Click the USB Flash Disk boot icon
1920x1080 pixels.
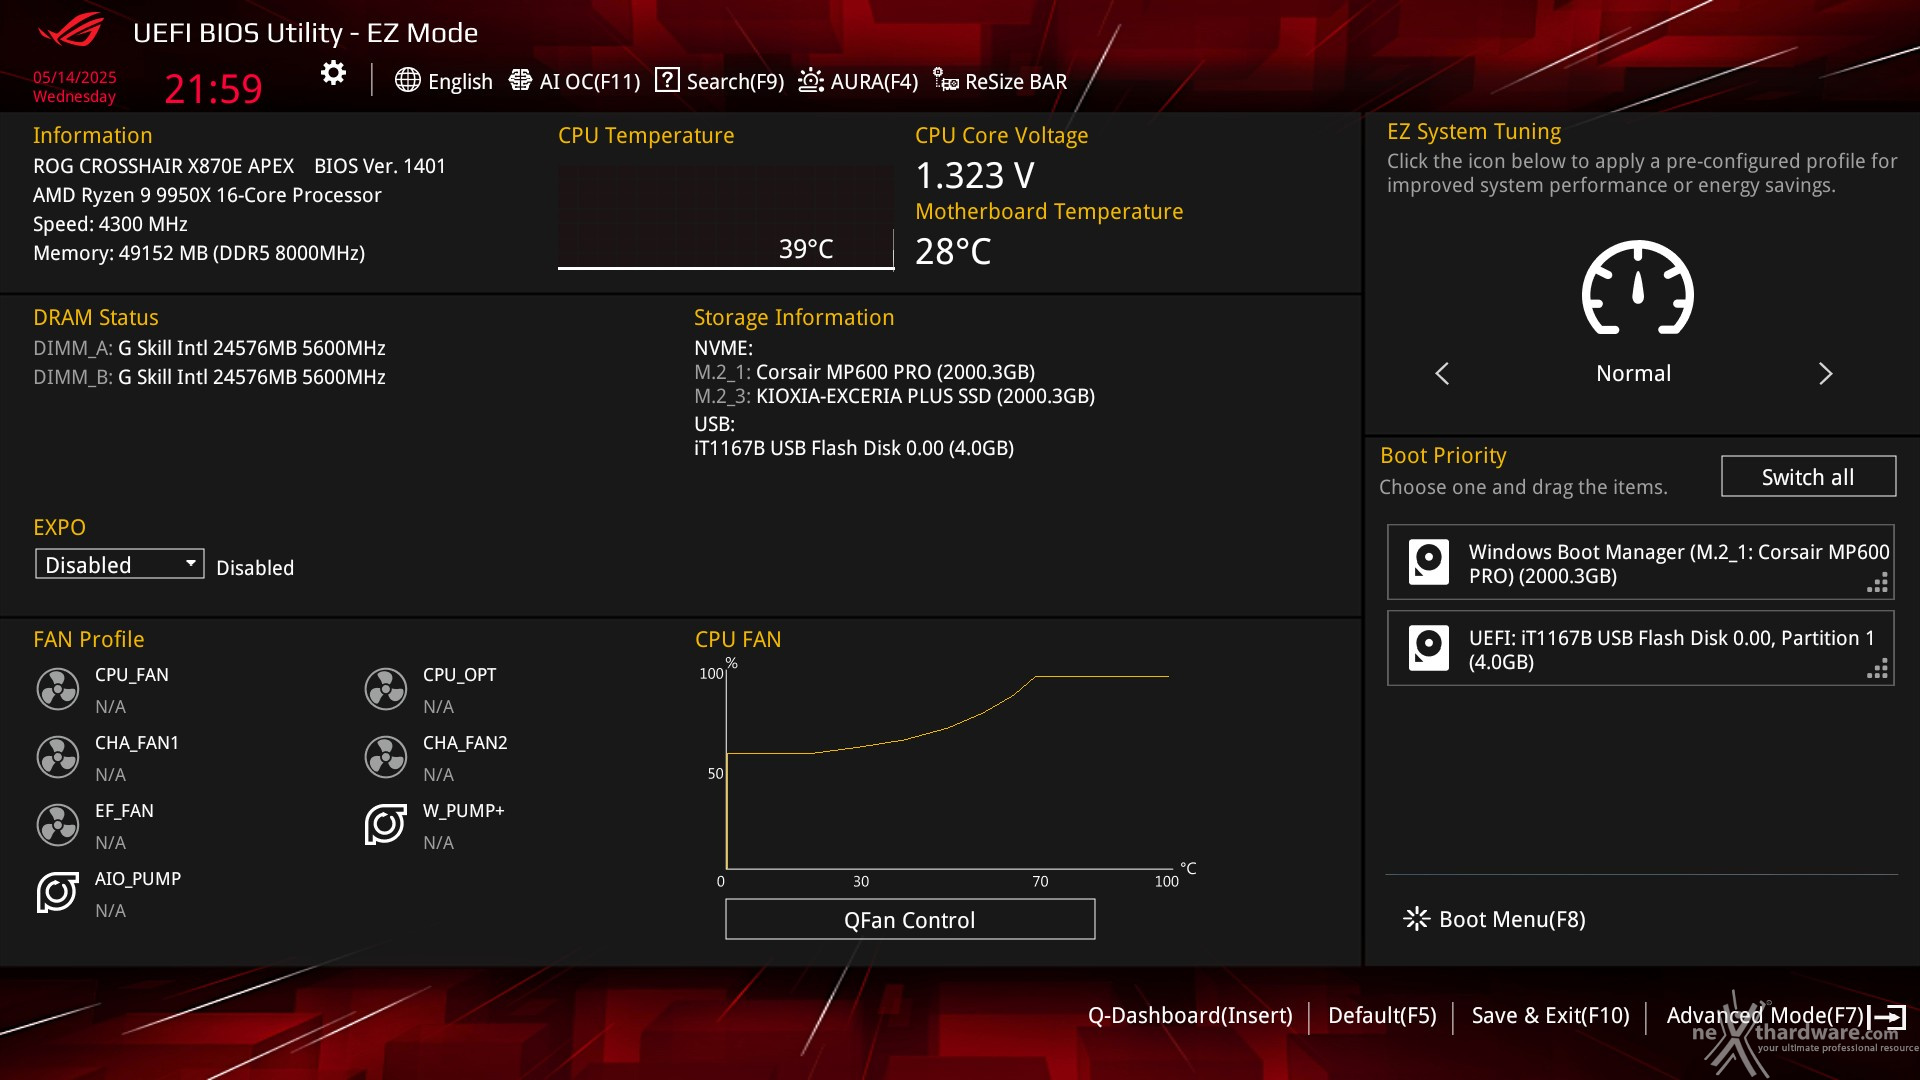coord(1428,648)
